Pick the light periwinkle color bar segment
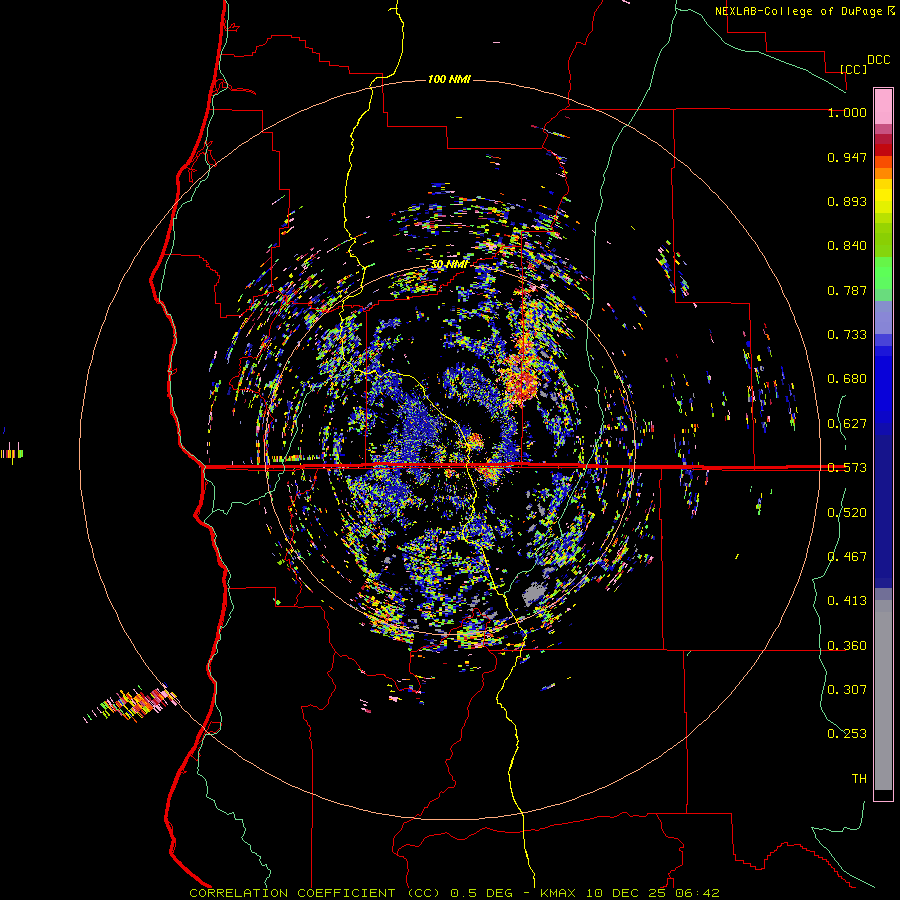900x900 pixels. pos(883,317)
